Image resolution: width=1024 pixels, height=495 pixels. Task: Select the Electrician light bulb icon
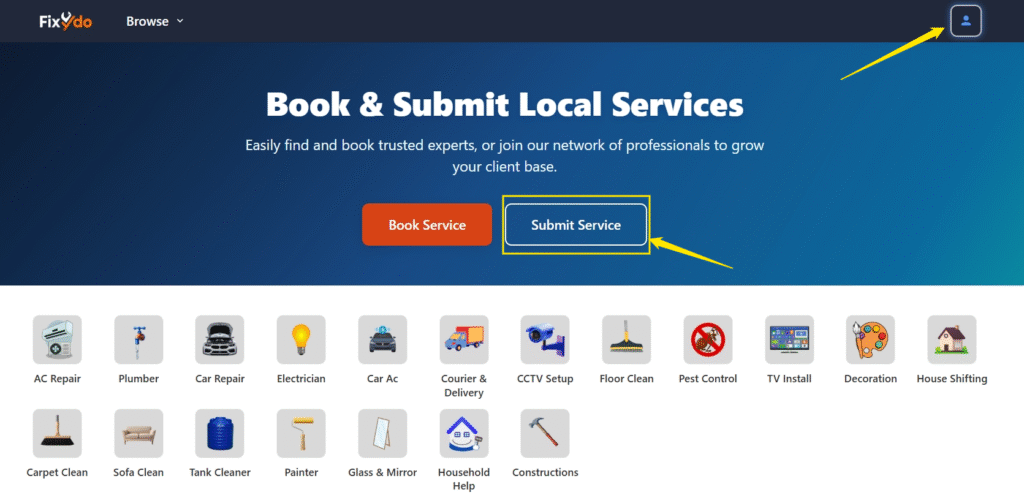(301, 340)
